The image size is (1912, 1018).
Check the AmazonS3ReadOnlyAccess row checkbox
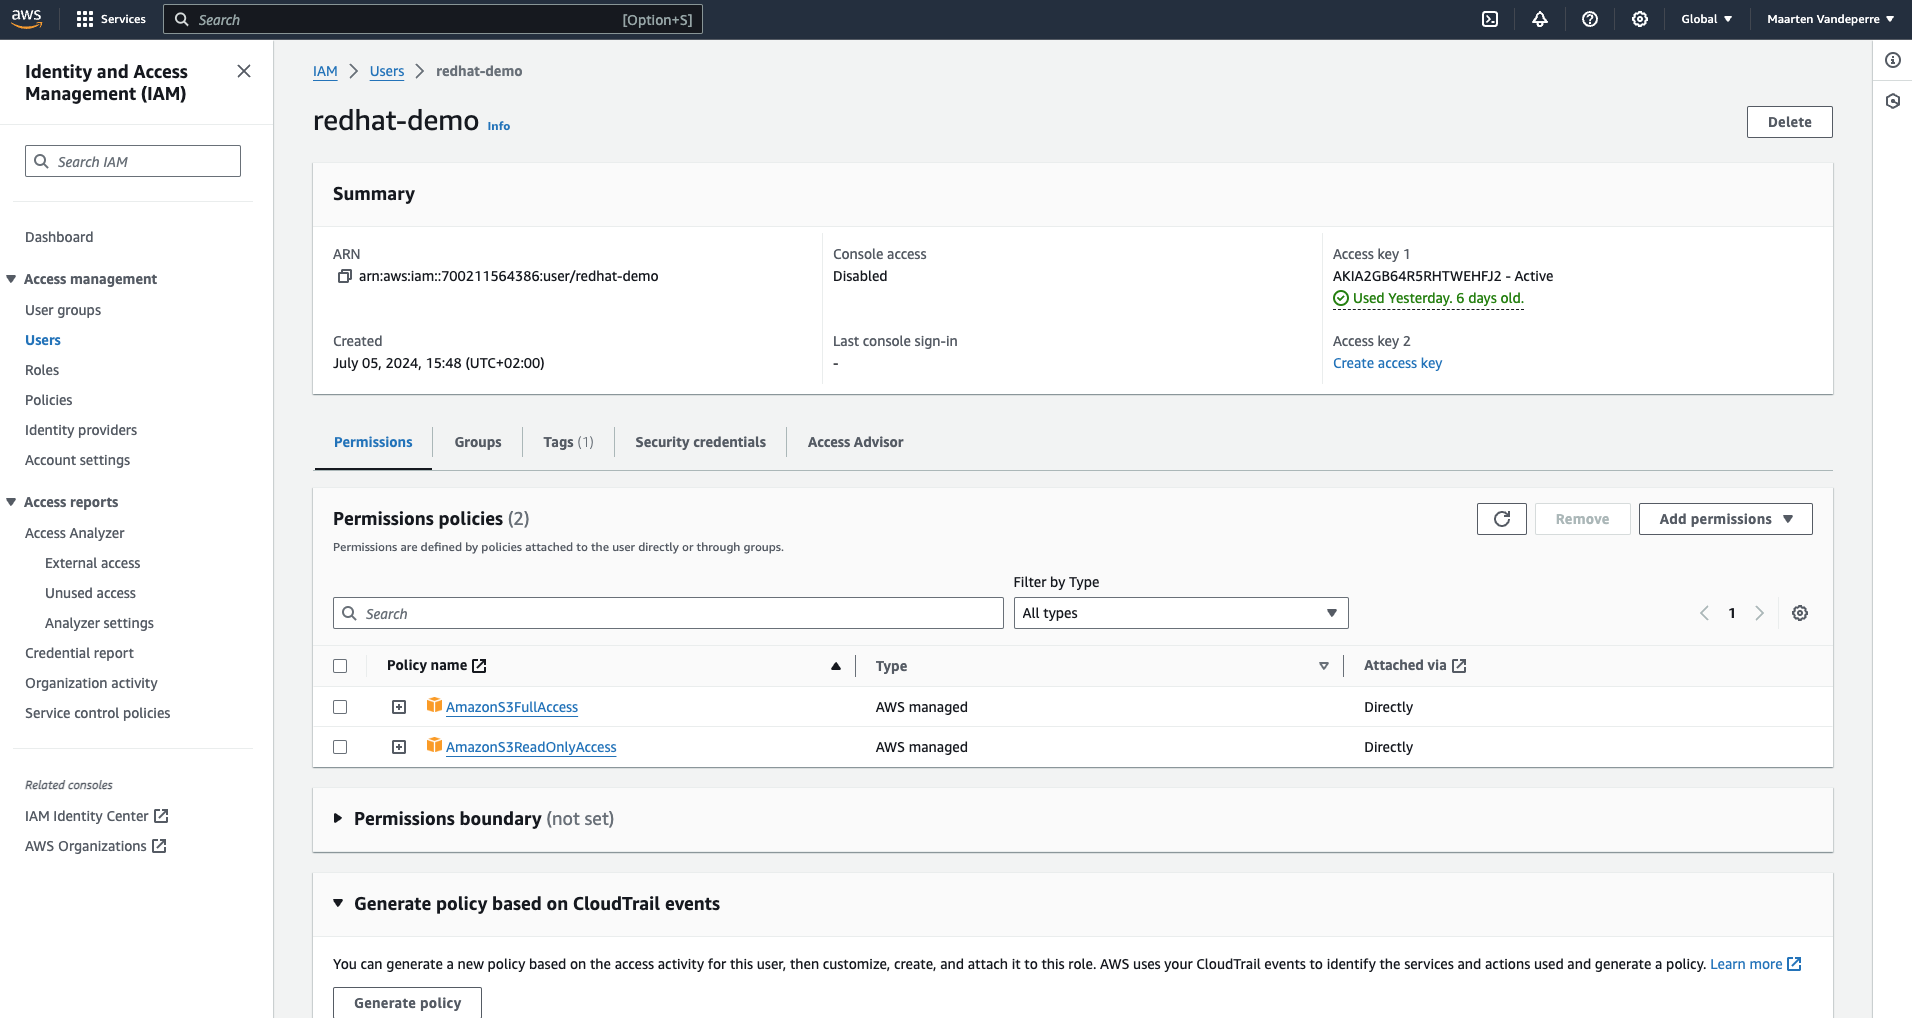click(340, 747)
